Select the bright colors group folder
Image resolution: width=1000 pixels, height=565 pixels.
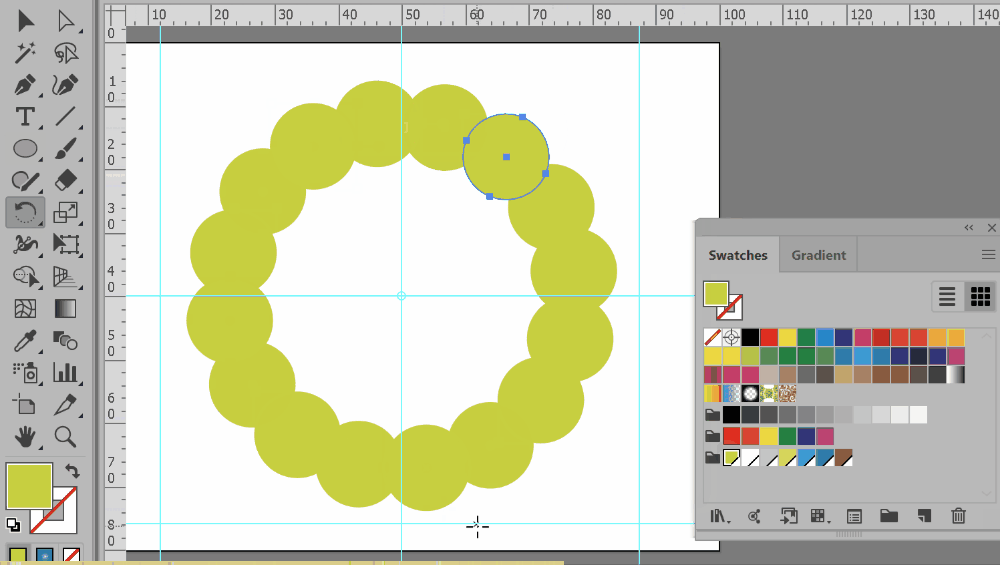pos(712,436)
